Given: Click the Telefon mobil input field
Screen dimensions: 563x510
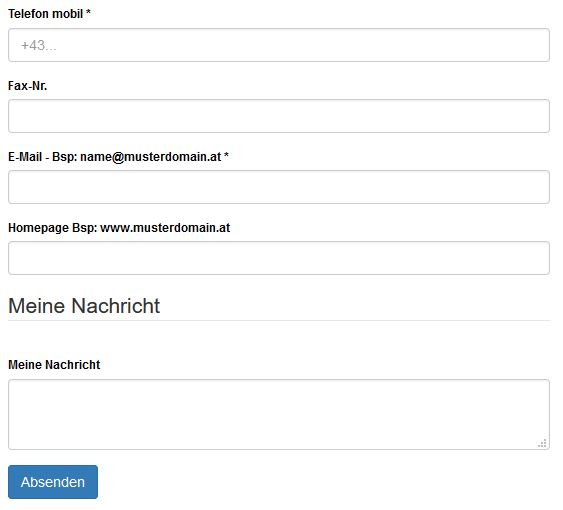Looking at the screenshot, I should click(x=279, y=45).
